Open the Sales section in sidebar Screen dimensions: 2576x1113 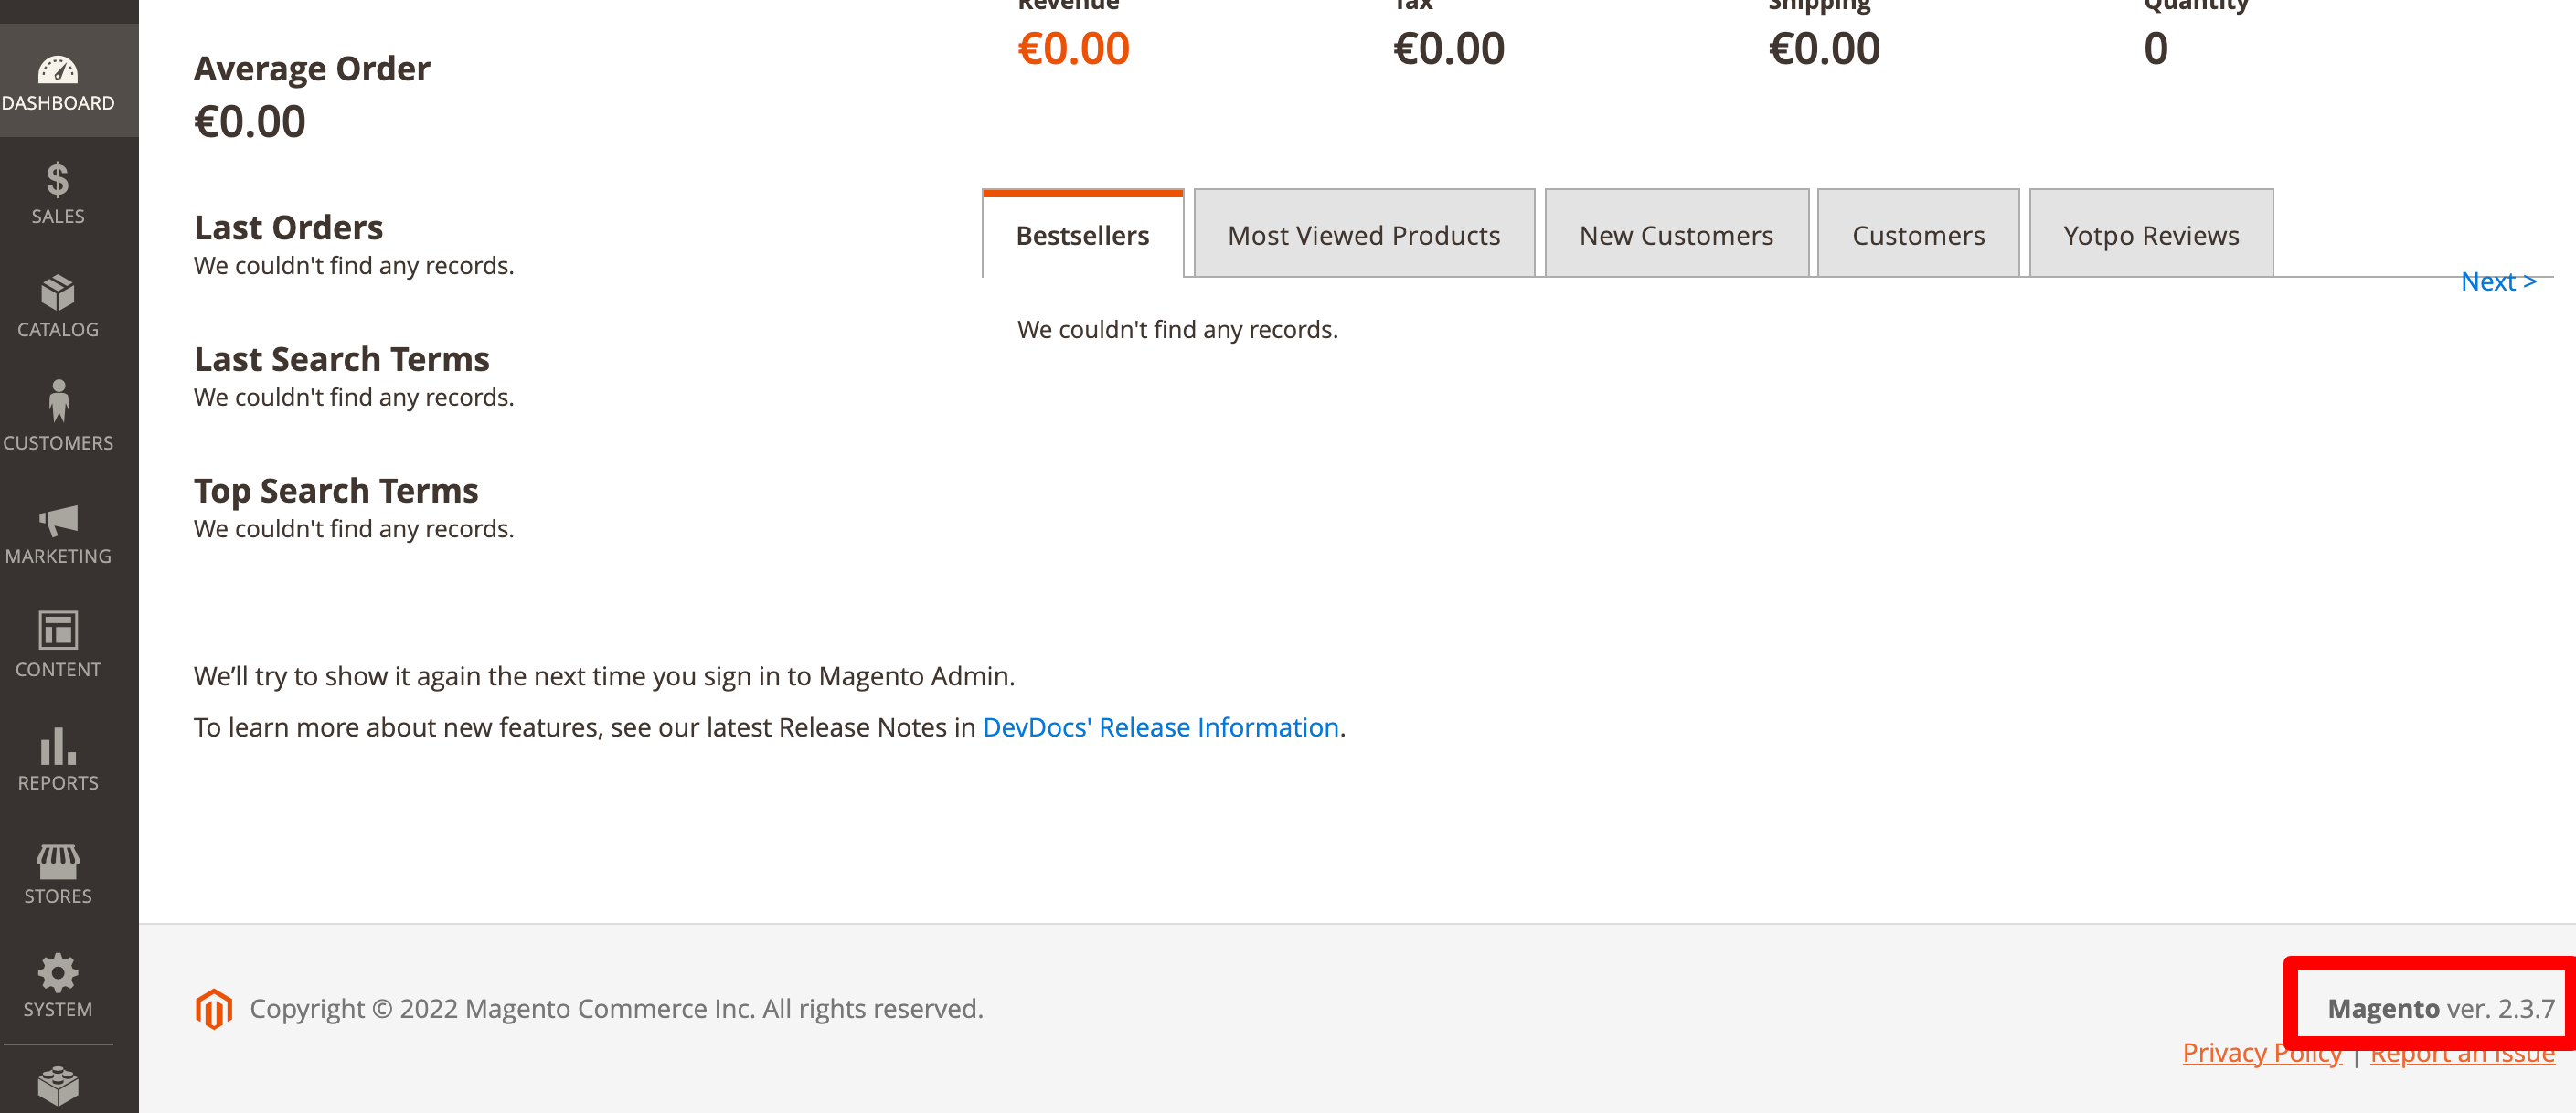point(57,193)
